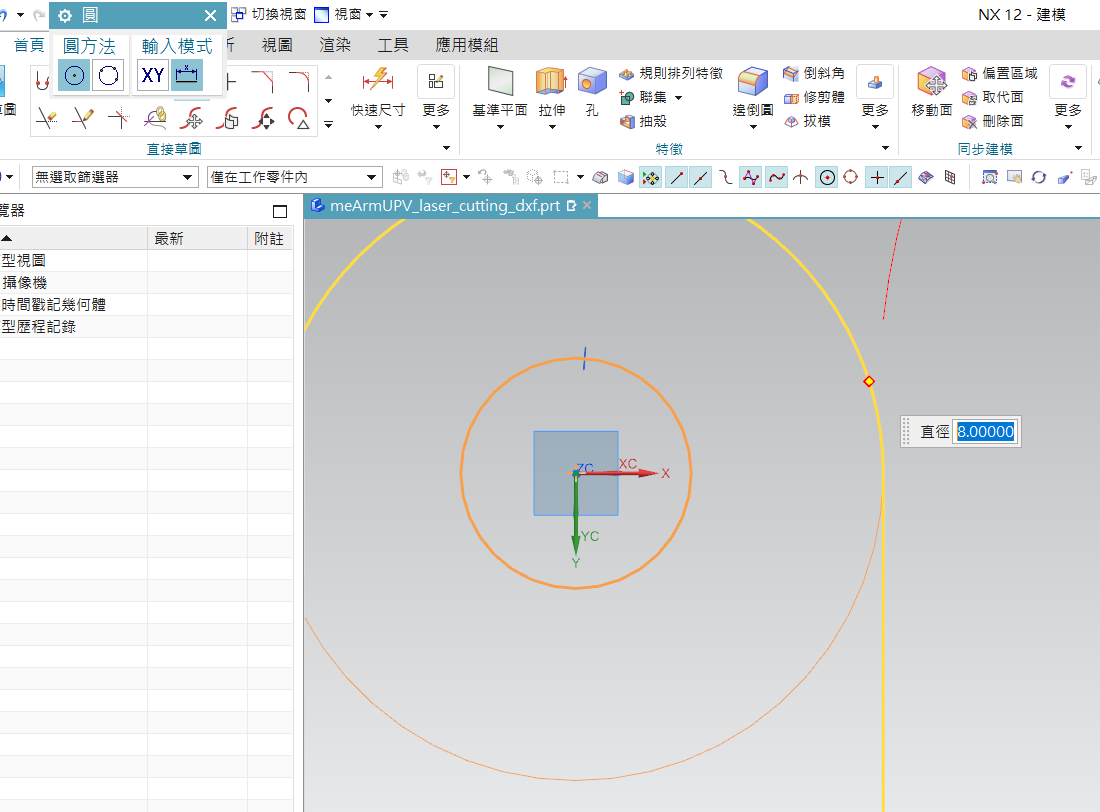Open the View (視圖) ribbon tab
This screenshot has height=812, width=1100.
click(277, 46)
